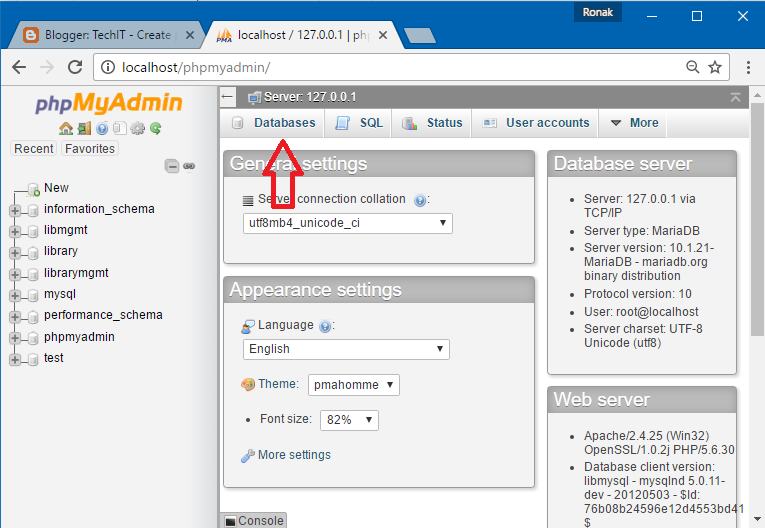Open the More tab dropdown
Screen dimensions: 765x528
[x=635, y=123]
